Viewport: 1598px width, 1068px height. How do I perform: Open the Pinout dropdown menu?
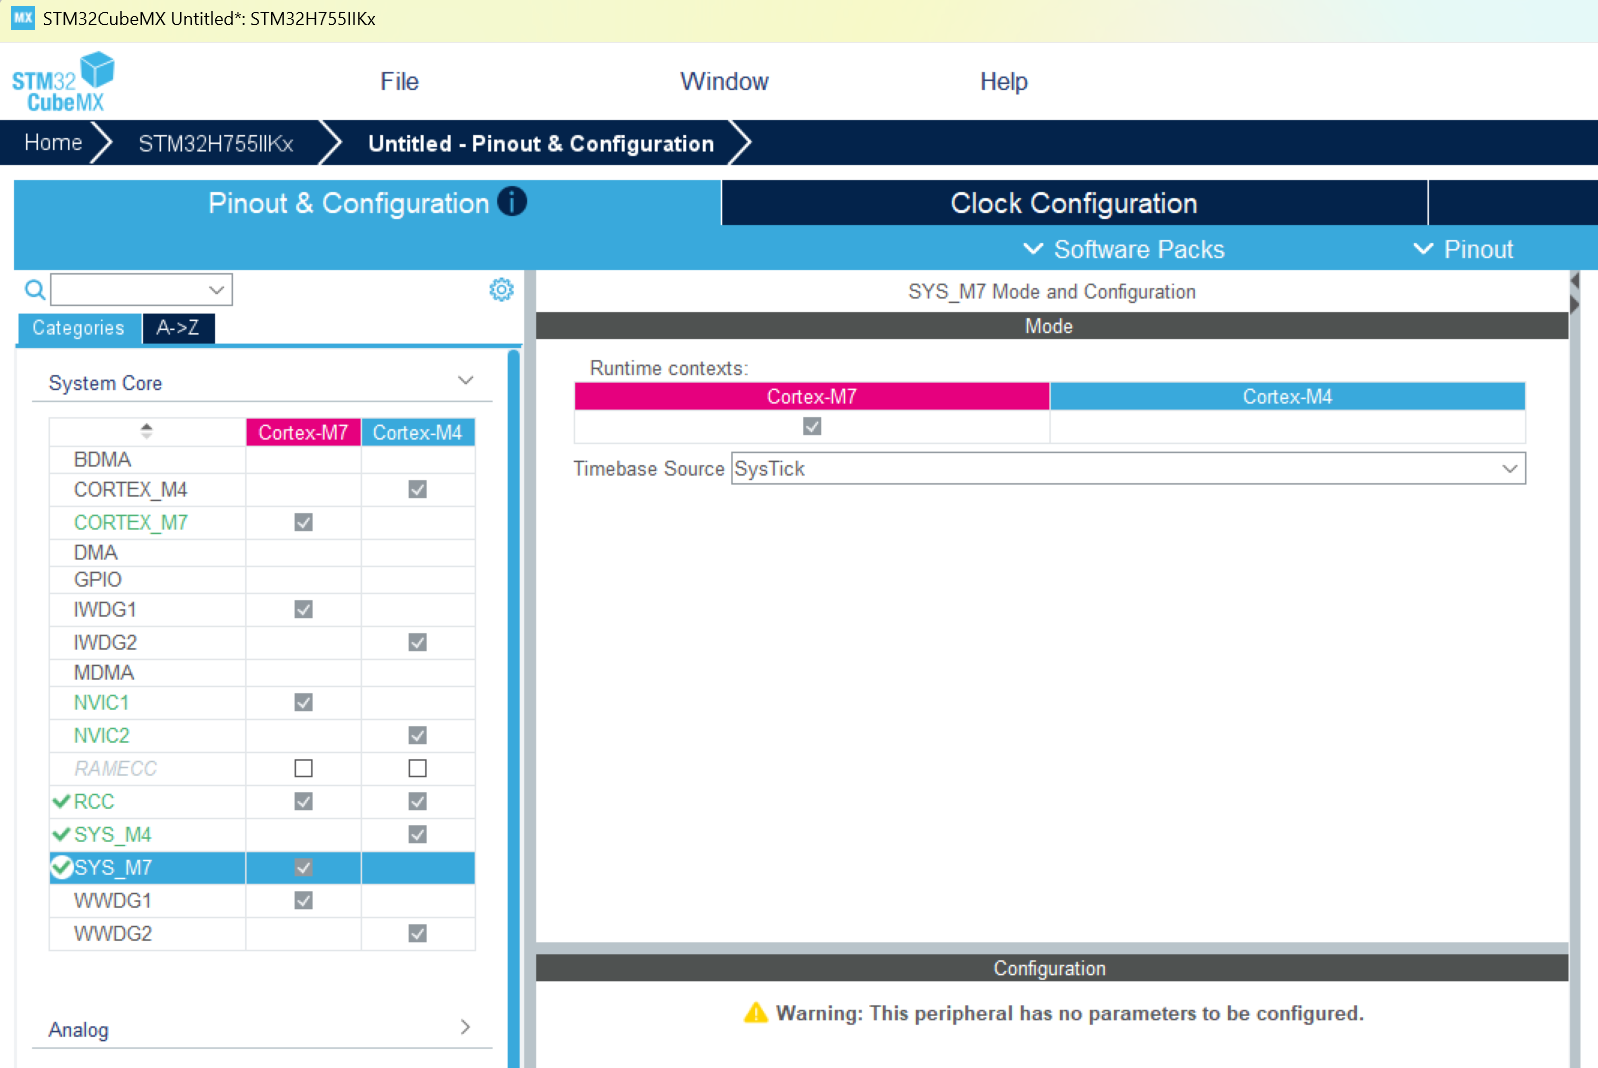1464,249
